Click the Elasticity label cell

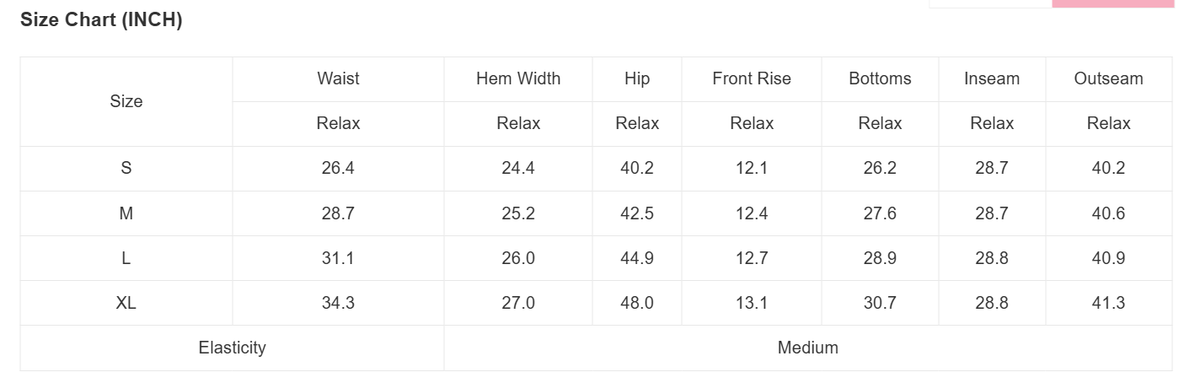click(232, 348)
